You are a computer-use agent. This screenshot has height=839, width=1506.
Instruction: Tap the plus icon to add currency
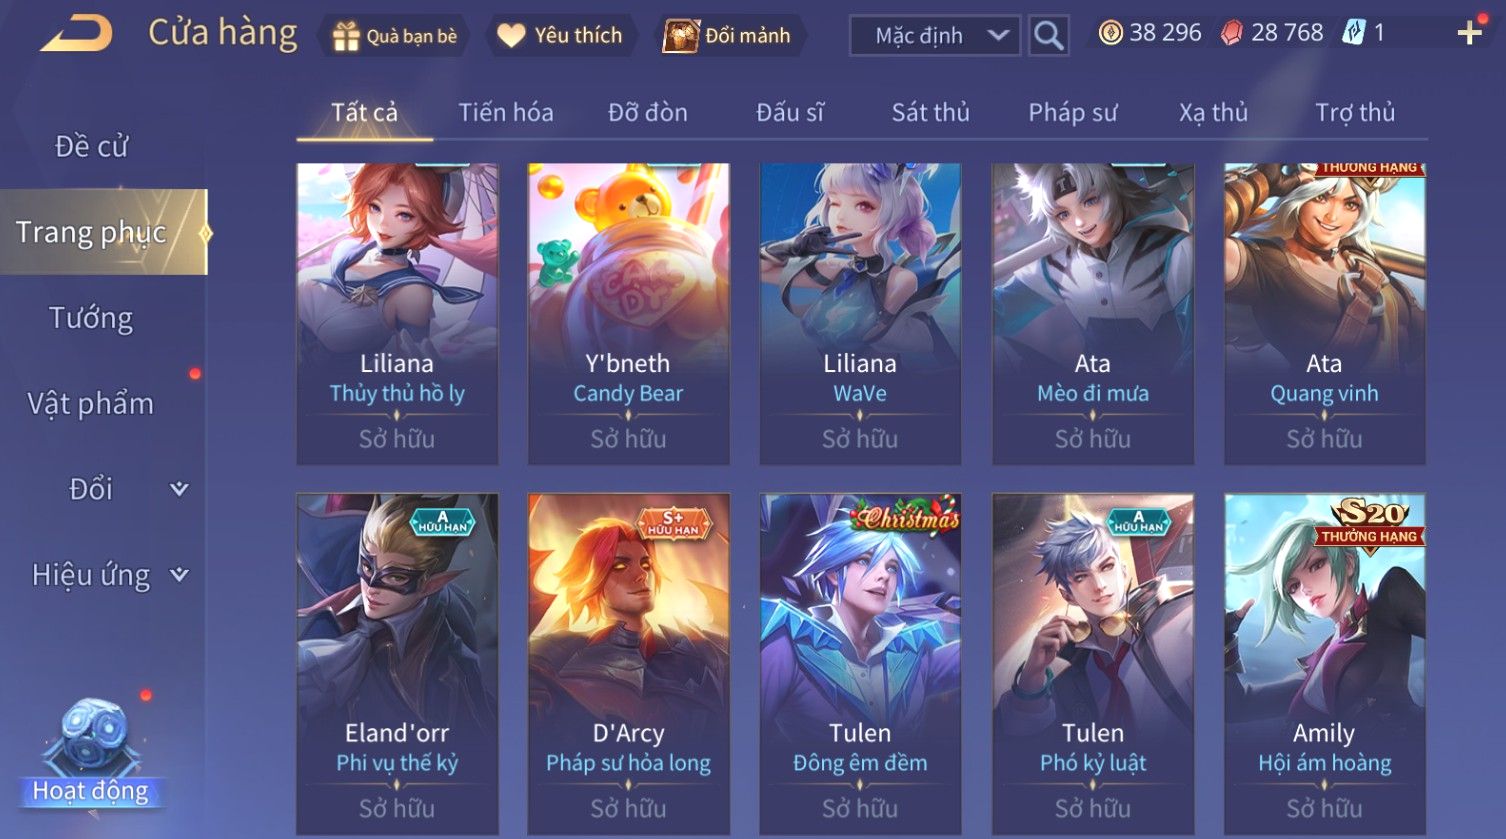coord(1469,33)
